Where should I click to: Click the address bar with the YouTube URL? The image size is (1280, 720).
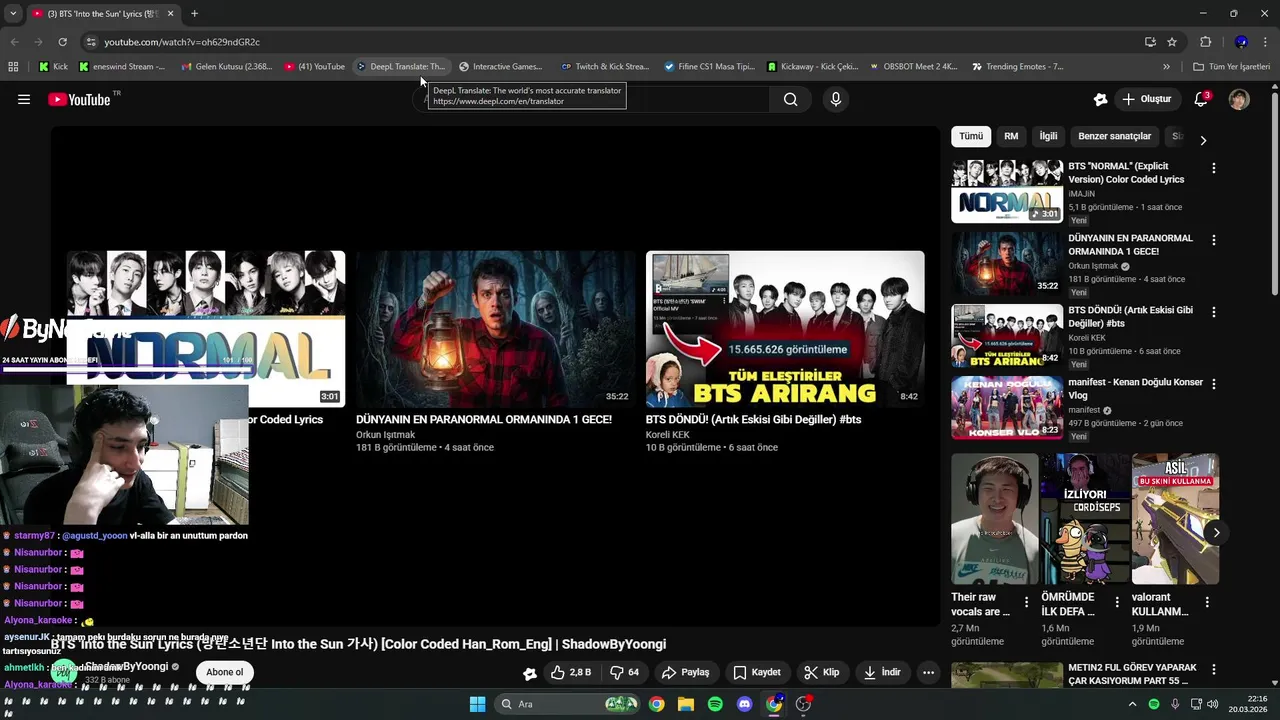click(610, 42)
